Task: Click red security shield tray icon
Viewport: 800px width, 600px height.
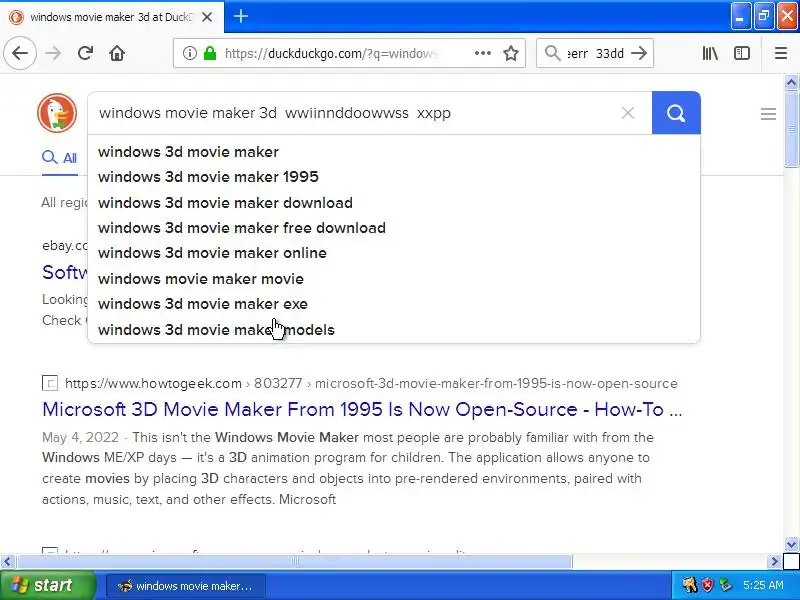Action: pyautogui.click(x=707, y=585)
